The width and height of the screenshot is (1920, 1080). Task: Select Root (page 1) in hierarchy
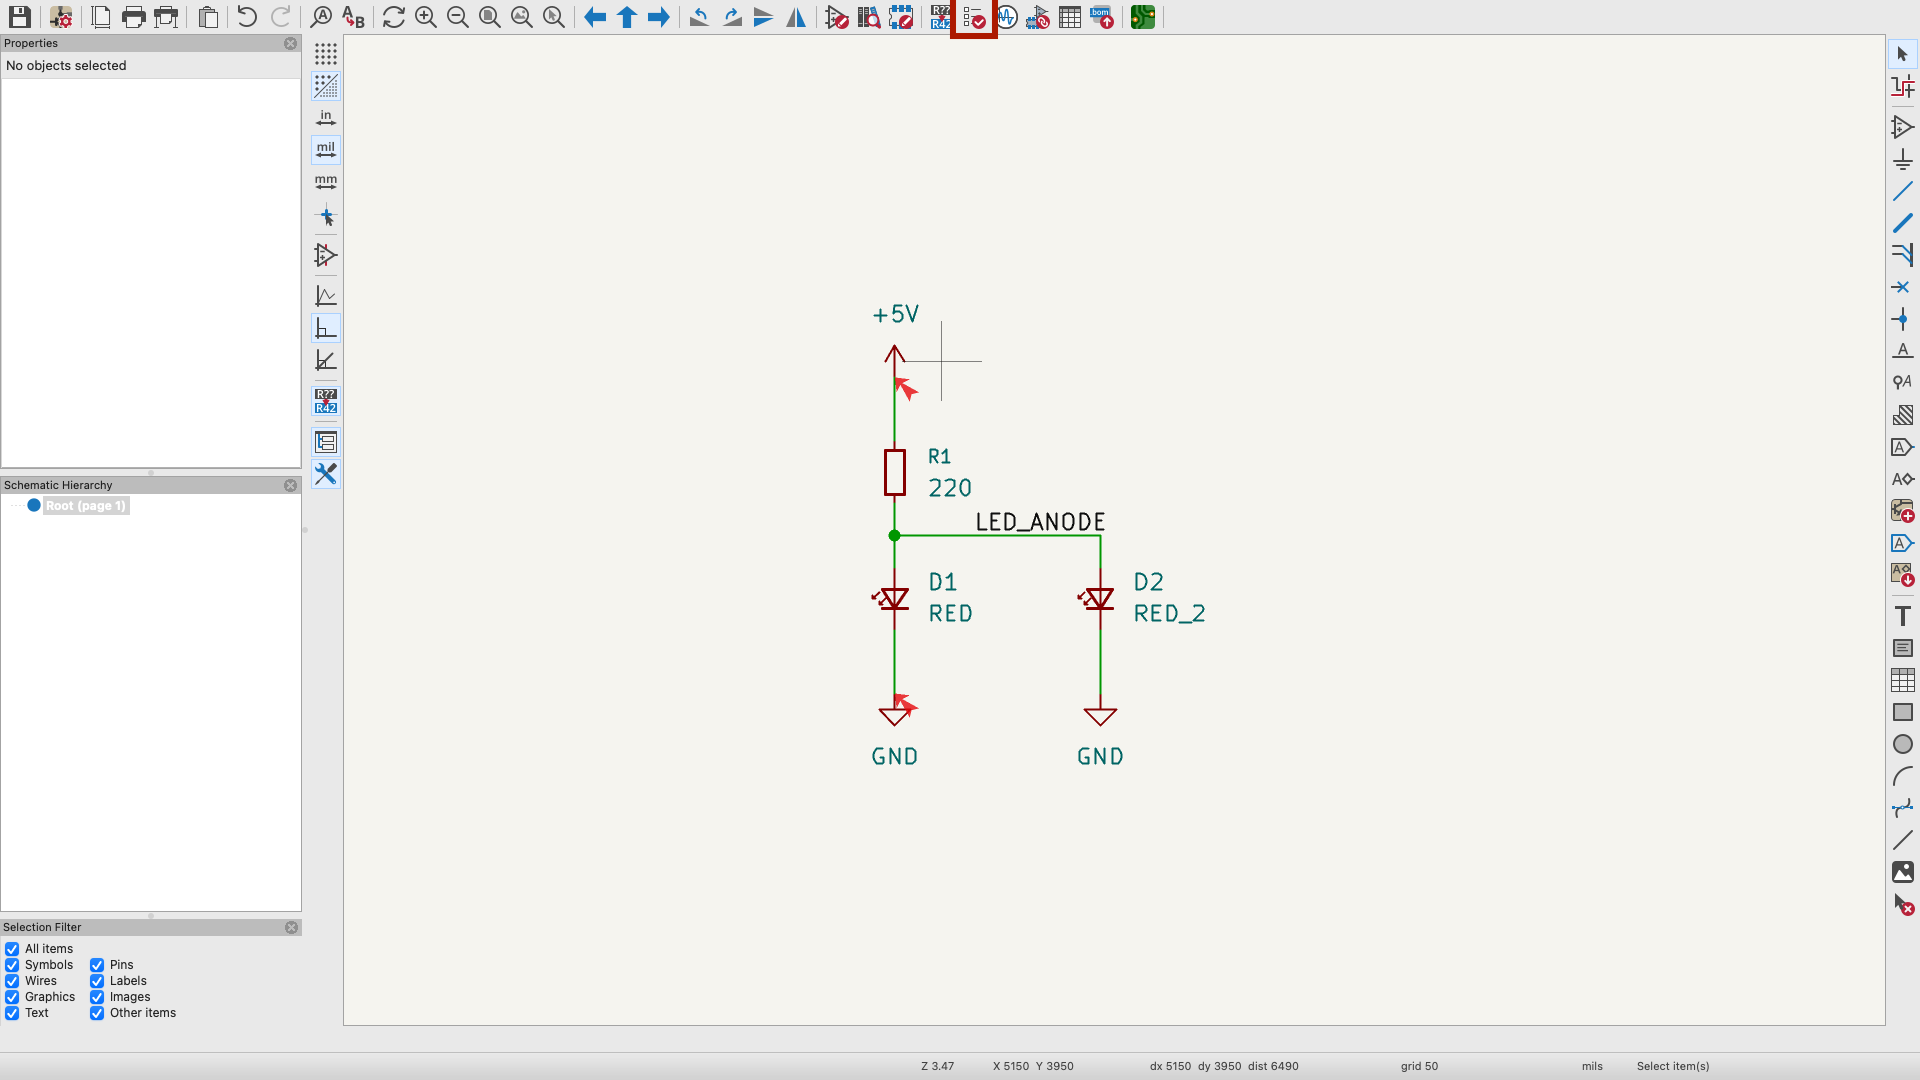86,506
